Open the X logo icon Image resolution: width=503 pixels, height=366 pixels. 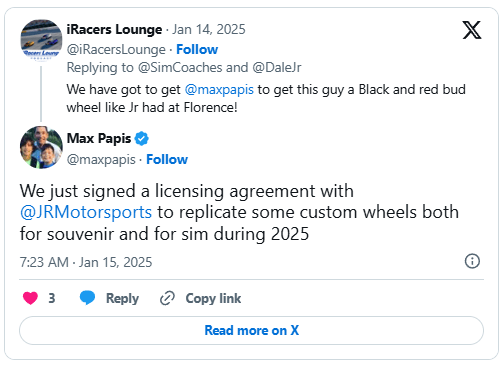[472, 30]
